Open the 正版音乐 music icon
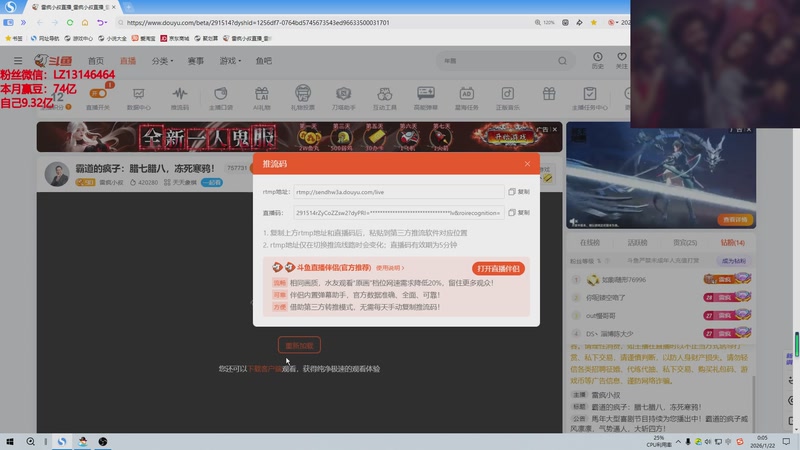800x450 pixels. (x=508, y=98)
